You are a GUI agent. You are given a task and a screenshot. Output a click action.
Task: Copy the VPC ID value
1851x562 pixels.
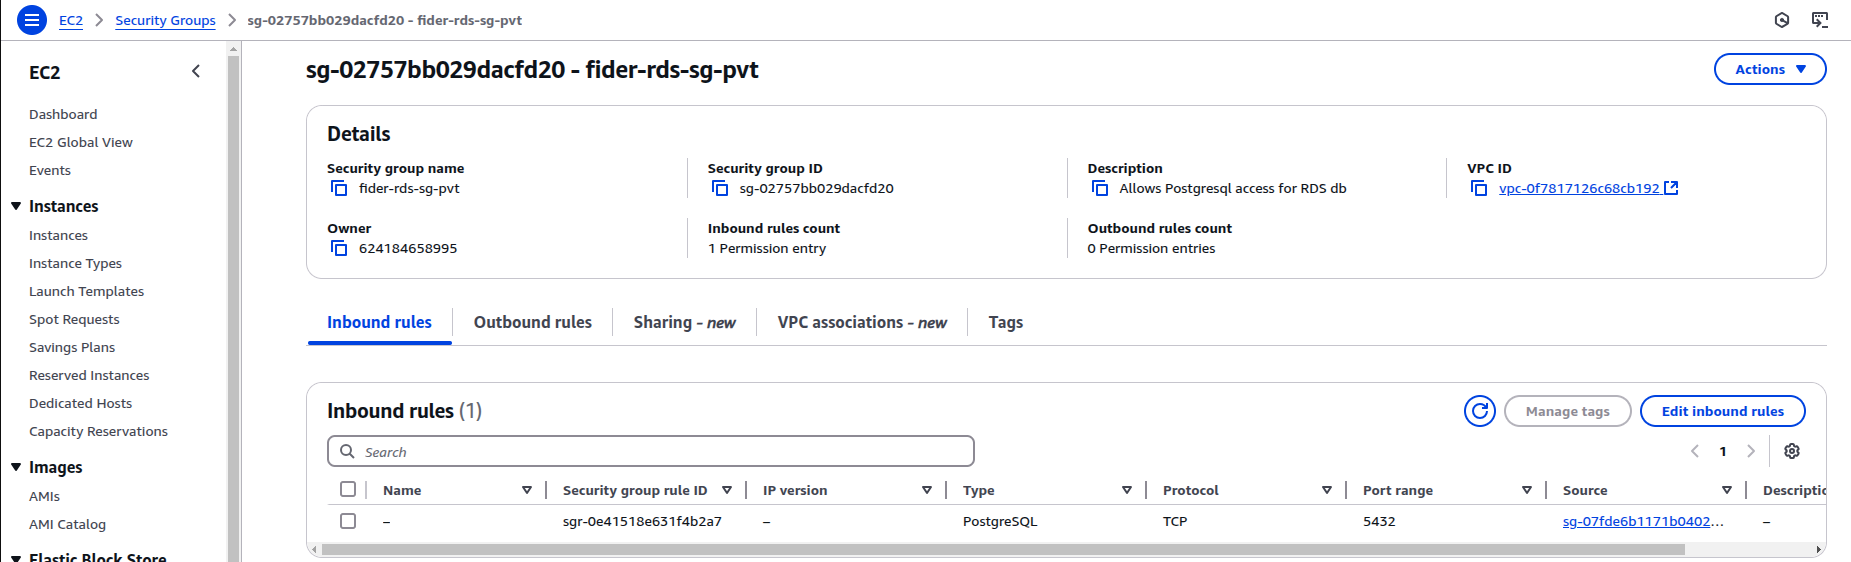click(x=1479, y=189)
